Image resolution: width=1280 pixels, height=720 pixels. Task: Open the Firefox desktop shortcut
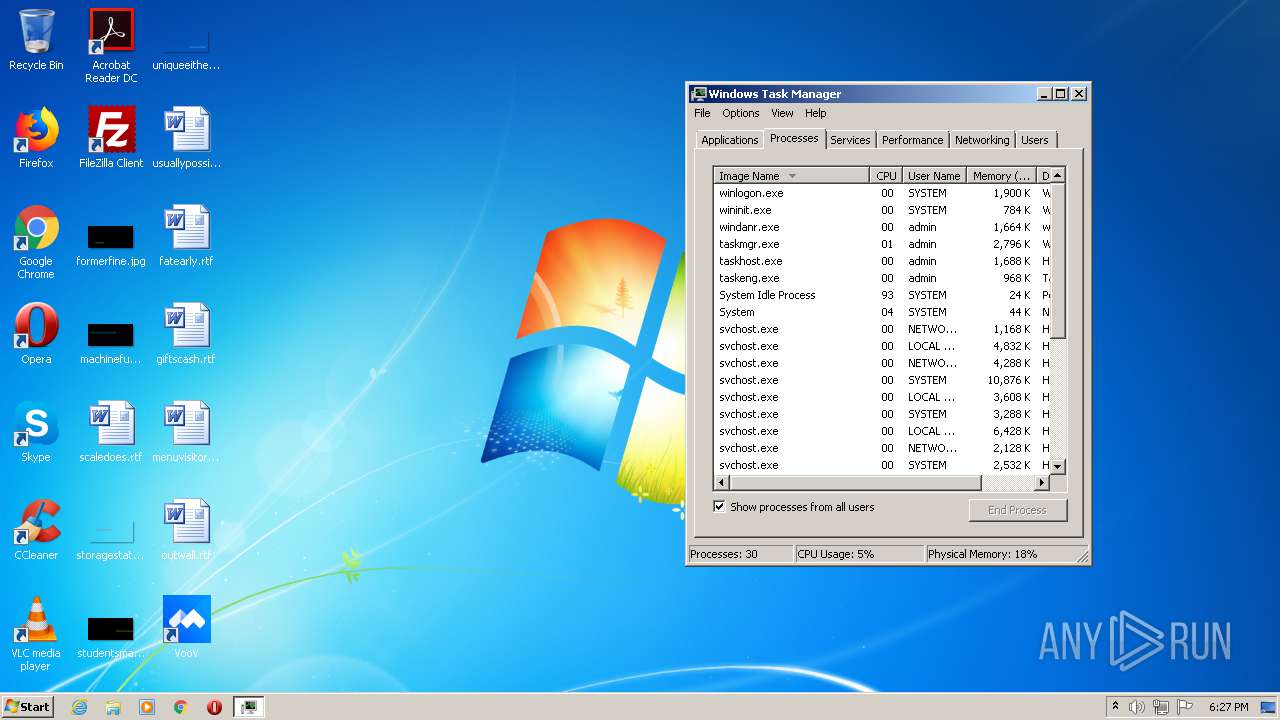[x=36, y=138]
